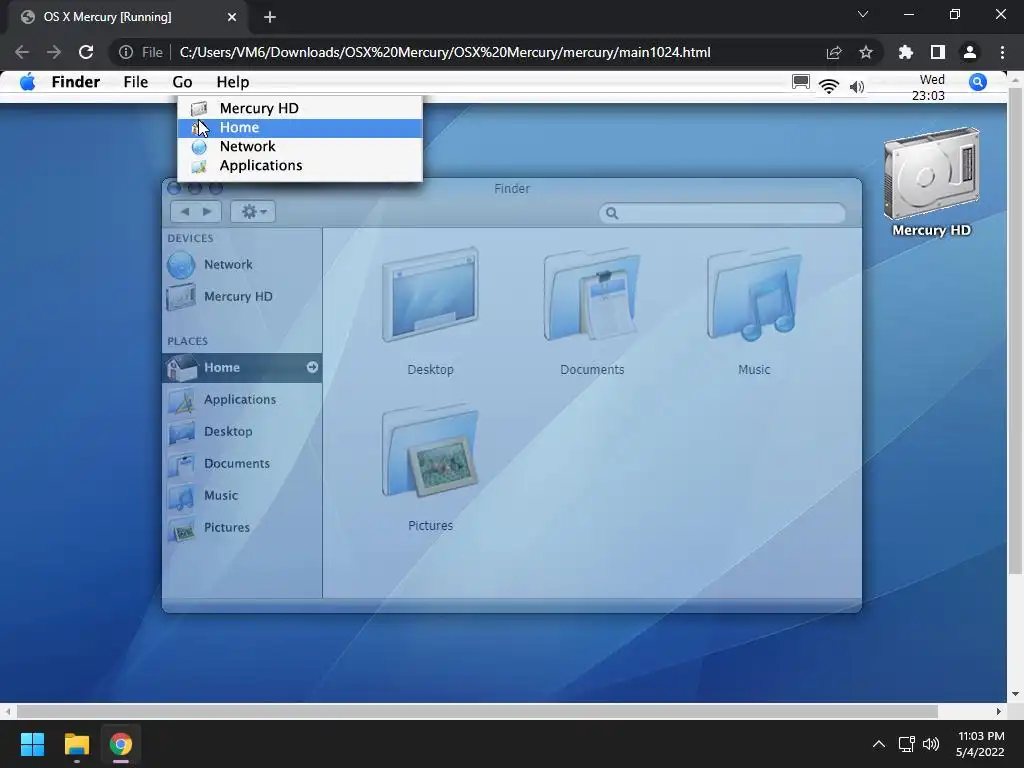Open the Windows Start menu
Screen dimensions: 1024x768
(32, 744)
